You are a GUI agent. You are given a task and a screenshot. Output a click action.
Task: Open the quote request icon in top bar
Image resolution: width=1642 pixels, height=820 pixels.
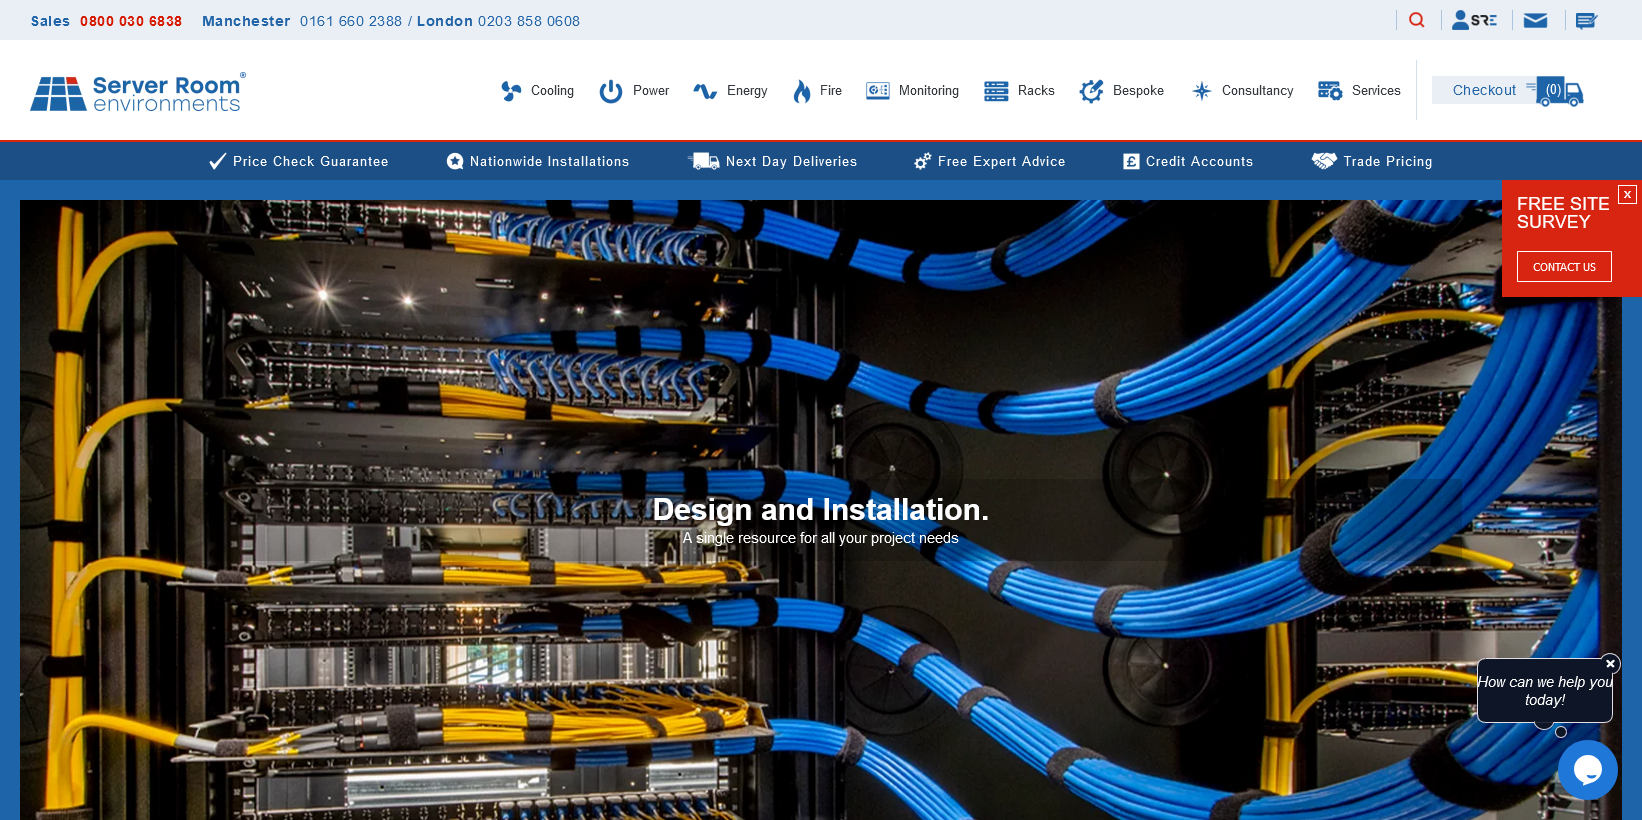pyautogui.click(x=1586, y=20)
